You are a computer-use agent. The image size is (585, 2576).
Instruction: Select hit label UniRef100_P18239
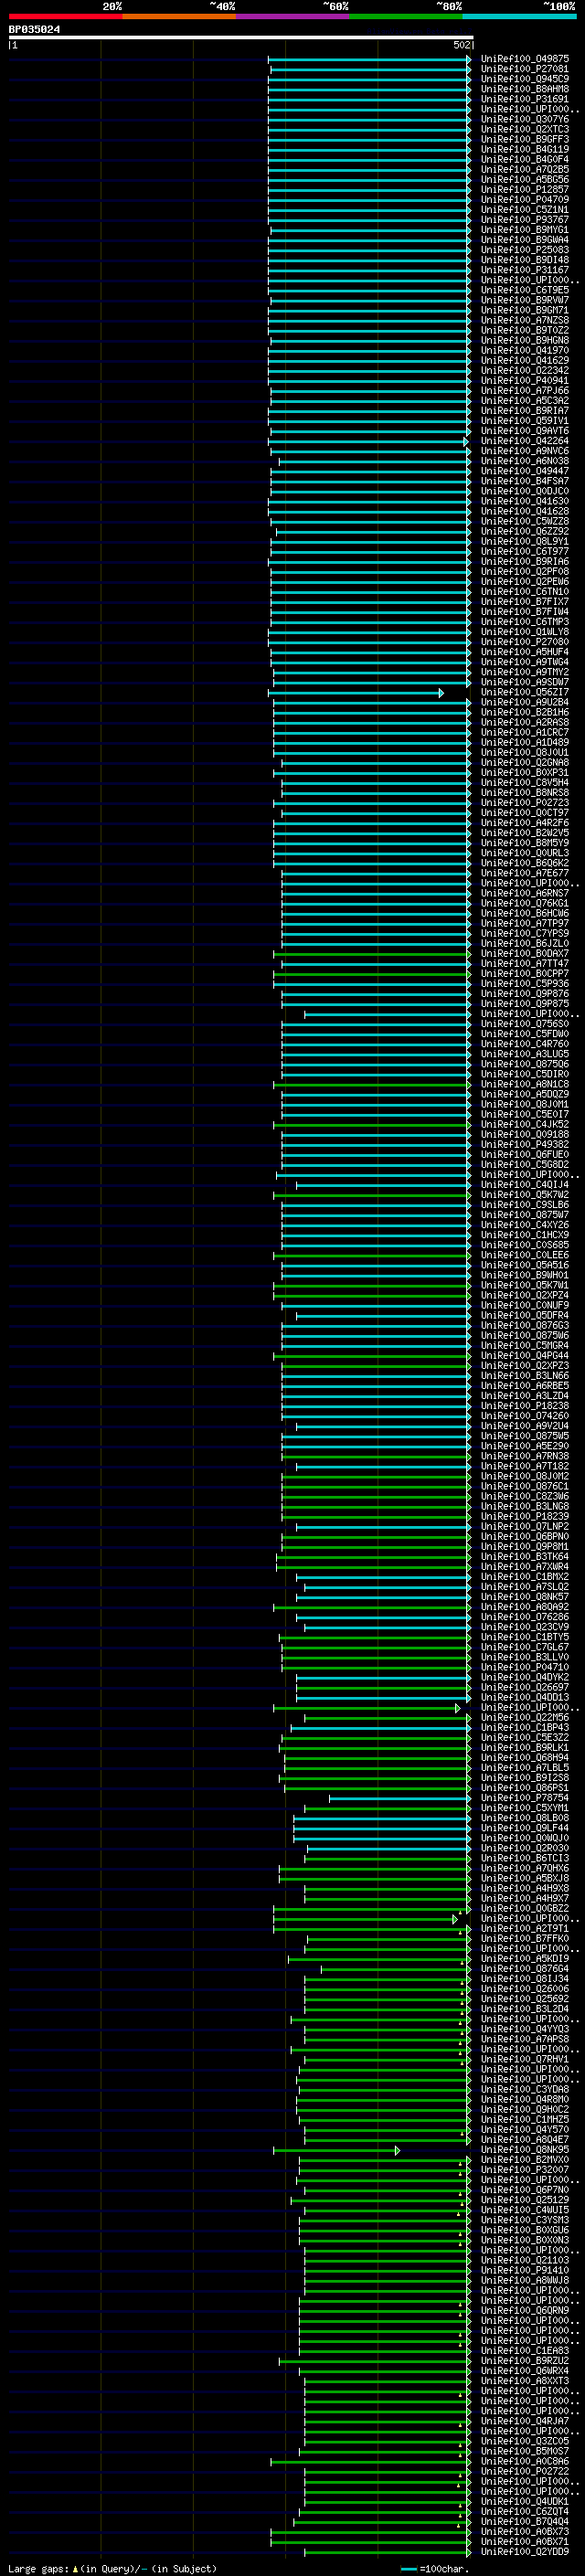point(525,1516)
